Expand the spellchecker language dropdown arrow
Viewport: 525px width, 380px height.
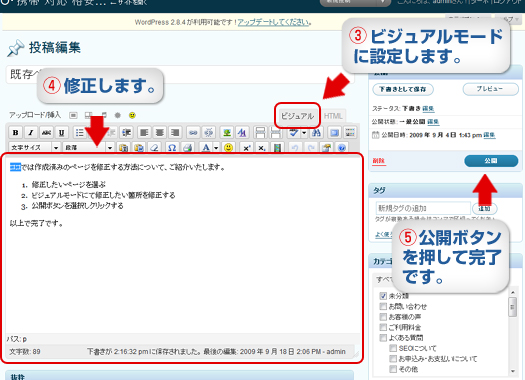pos(304,133)
